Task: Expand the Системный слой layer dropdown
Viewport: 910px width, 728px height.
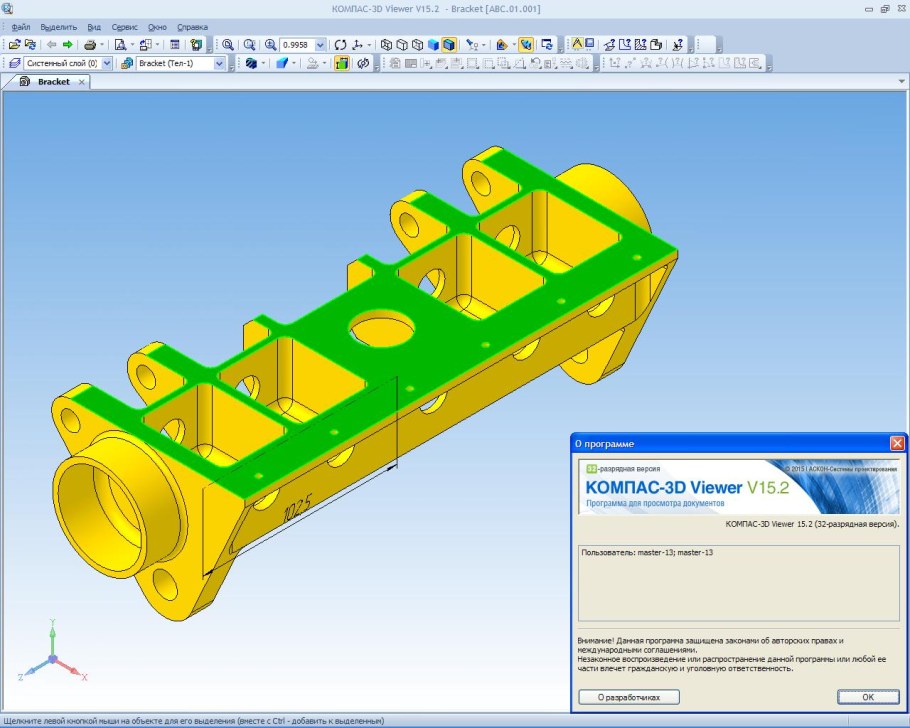Action: pos(107,63)
